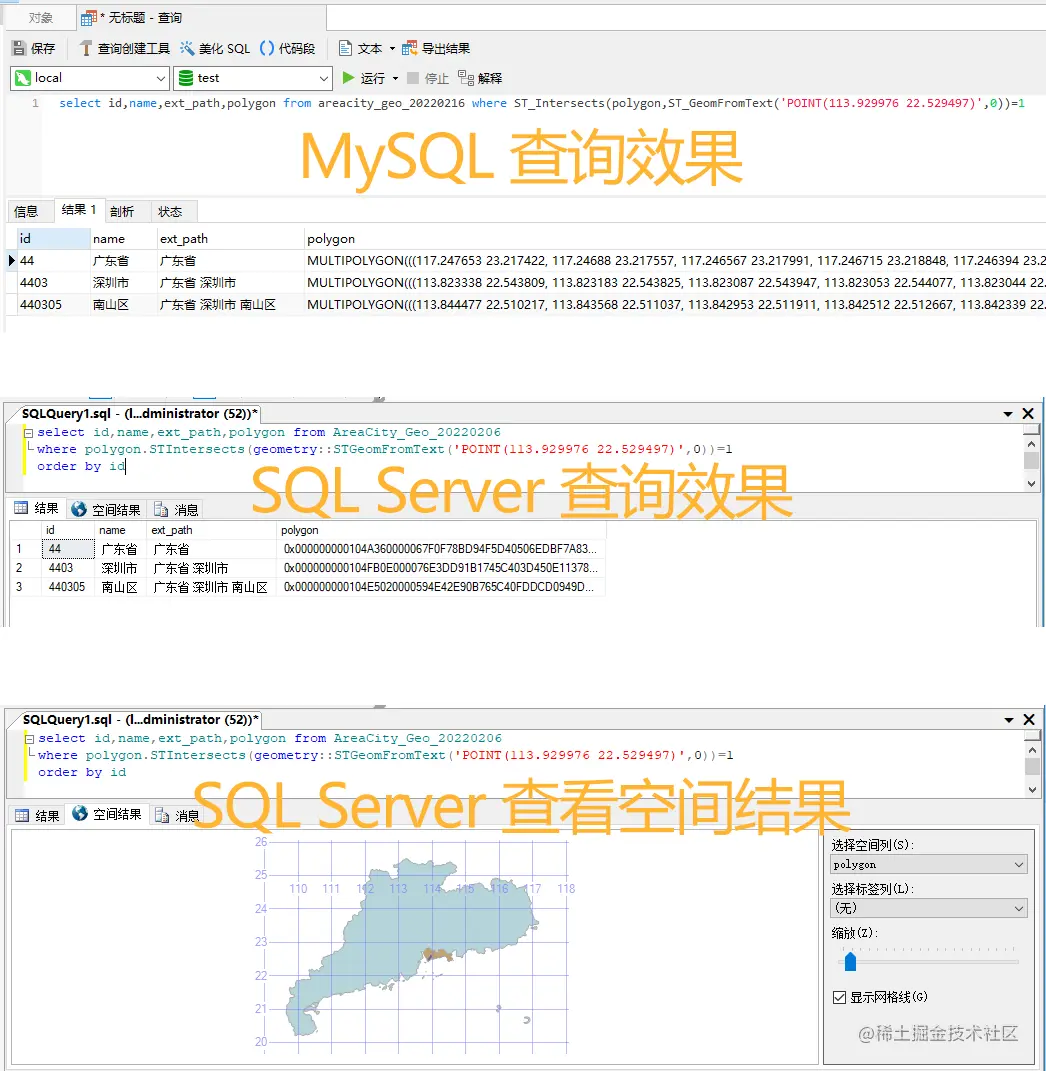Expand the 运行 dropdown arrow

(x=395, y=79)
